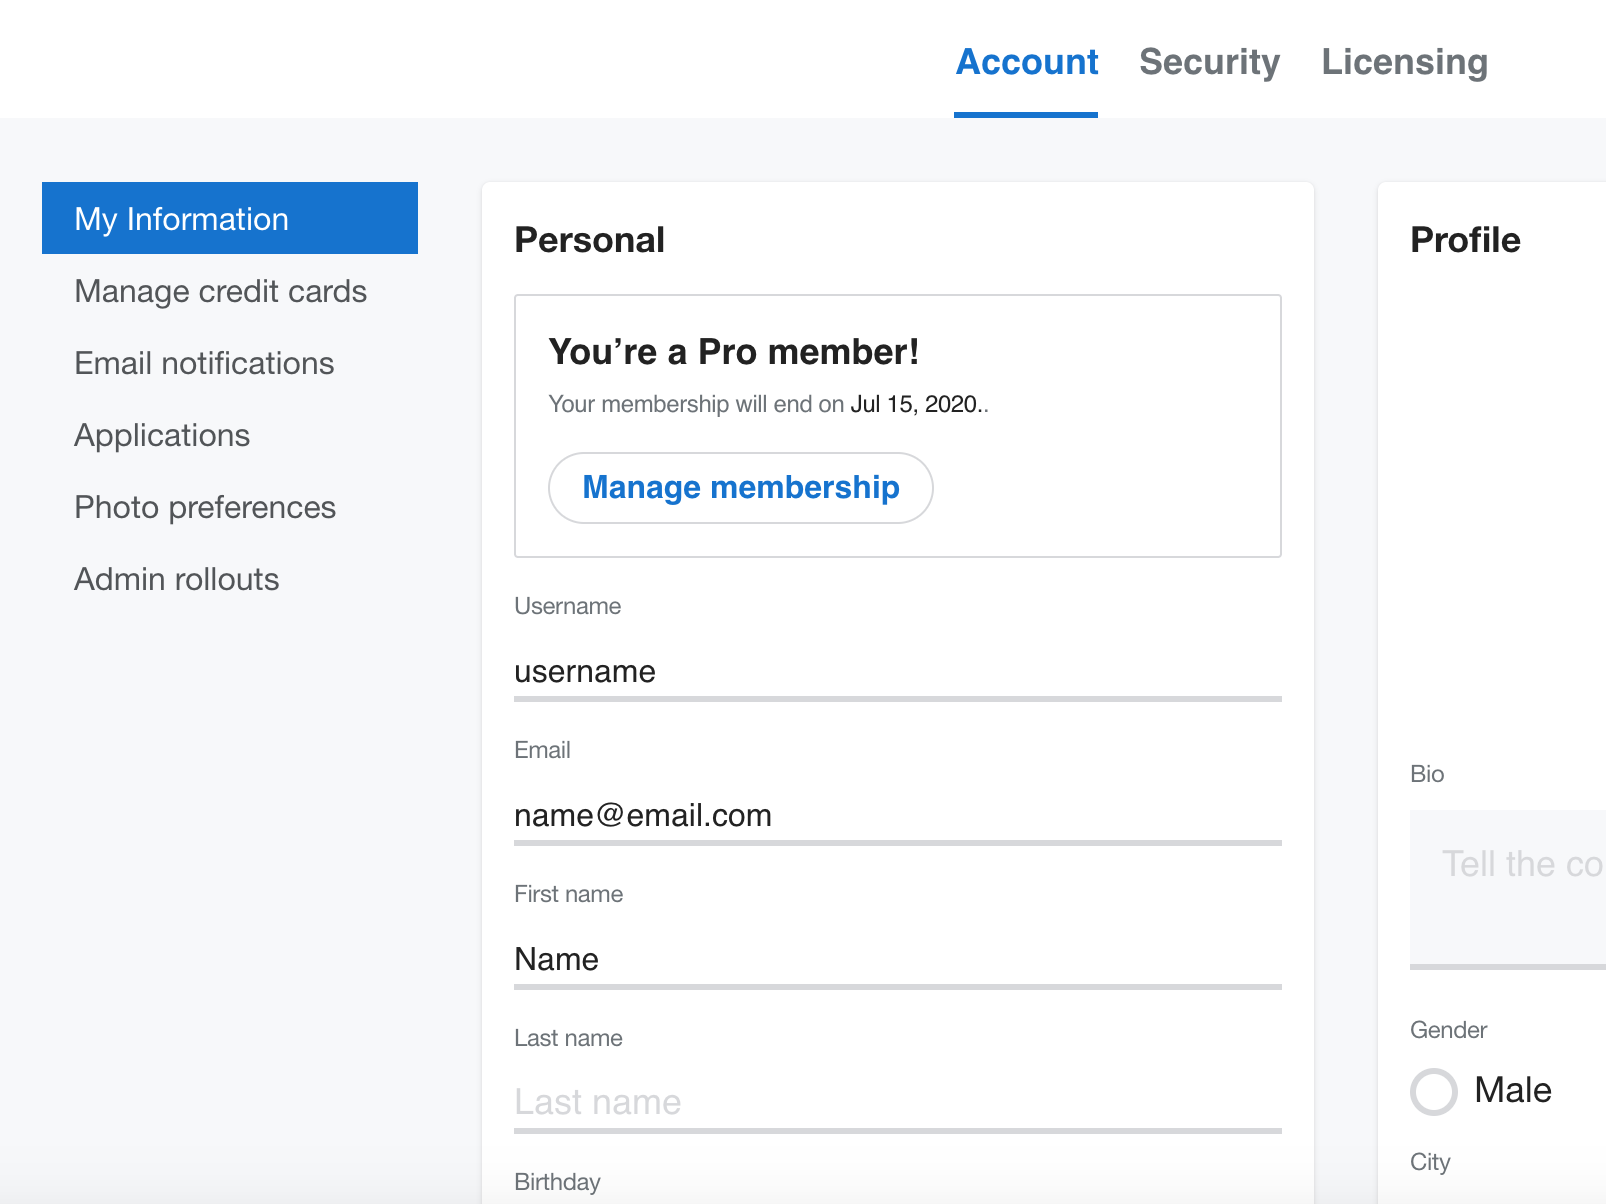Image resolution: width=1606 pixels, height=1204 pixels.
Task: Click the Pro member banner
Action: pos(897,426)
